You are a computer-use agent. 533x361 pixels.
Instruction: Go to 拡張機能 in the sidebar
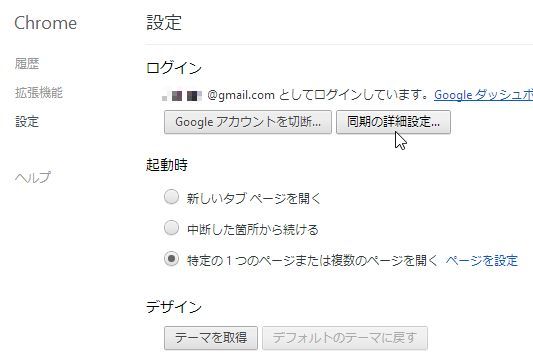[x=39, y=92]
